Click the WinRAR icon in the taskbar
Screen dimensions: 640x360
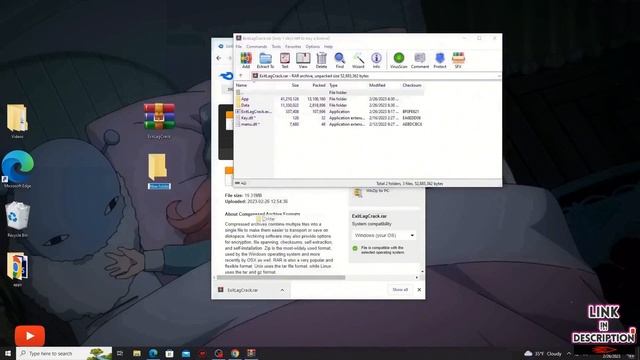251,353
